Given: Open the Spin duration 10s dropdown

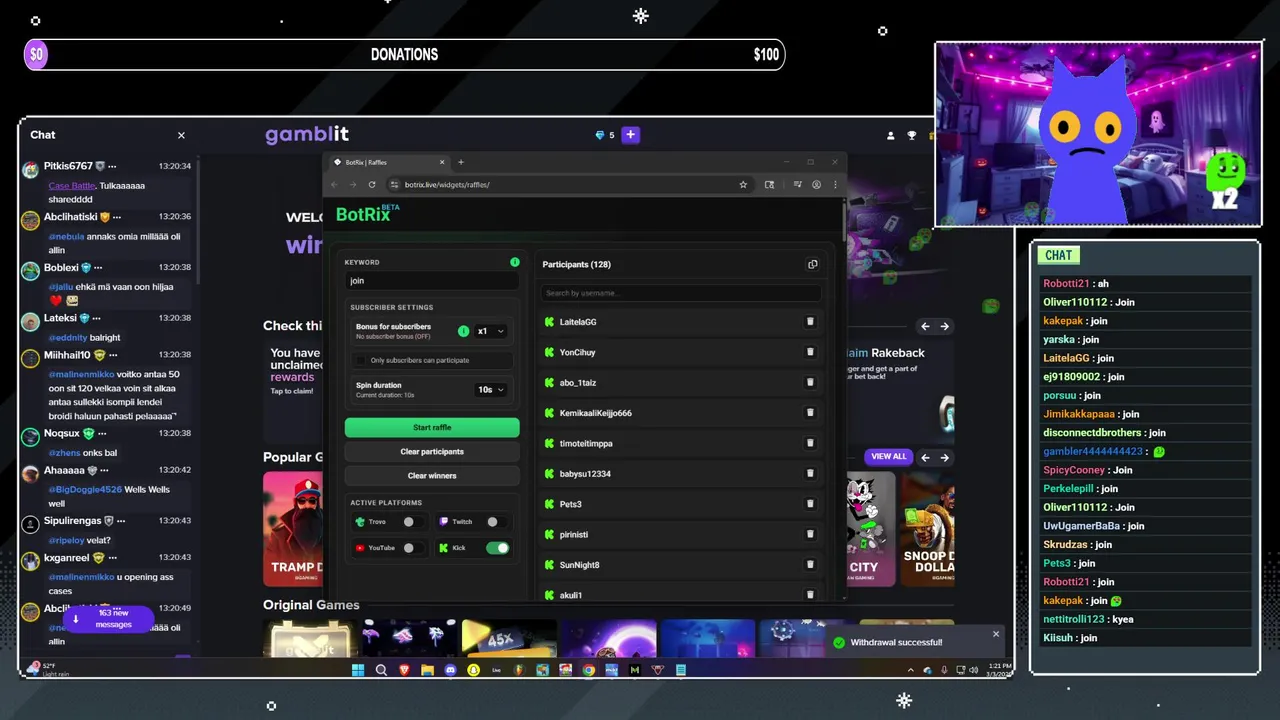Looking at the screenshot, I should click(x=490, y=389).
